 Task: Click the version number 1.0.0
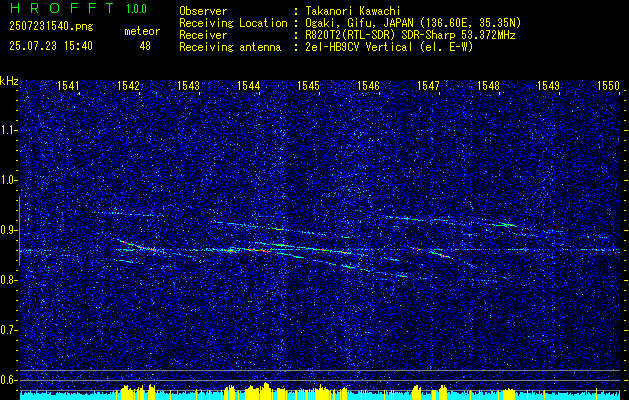tap(136, 9)
